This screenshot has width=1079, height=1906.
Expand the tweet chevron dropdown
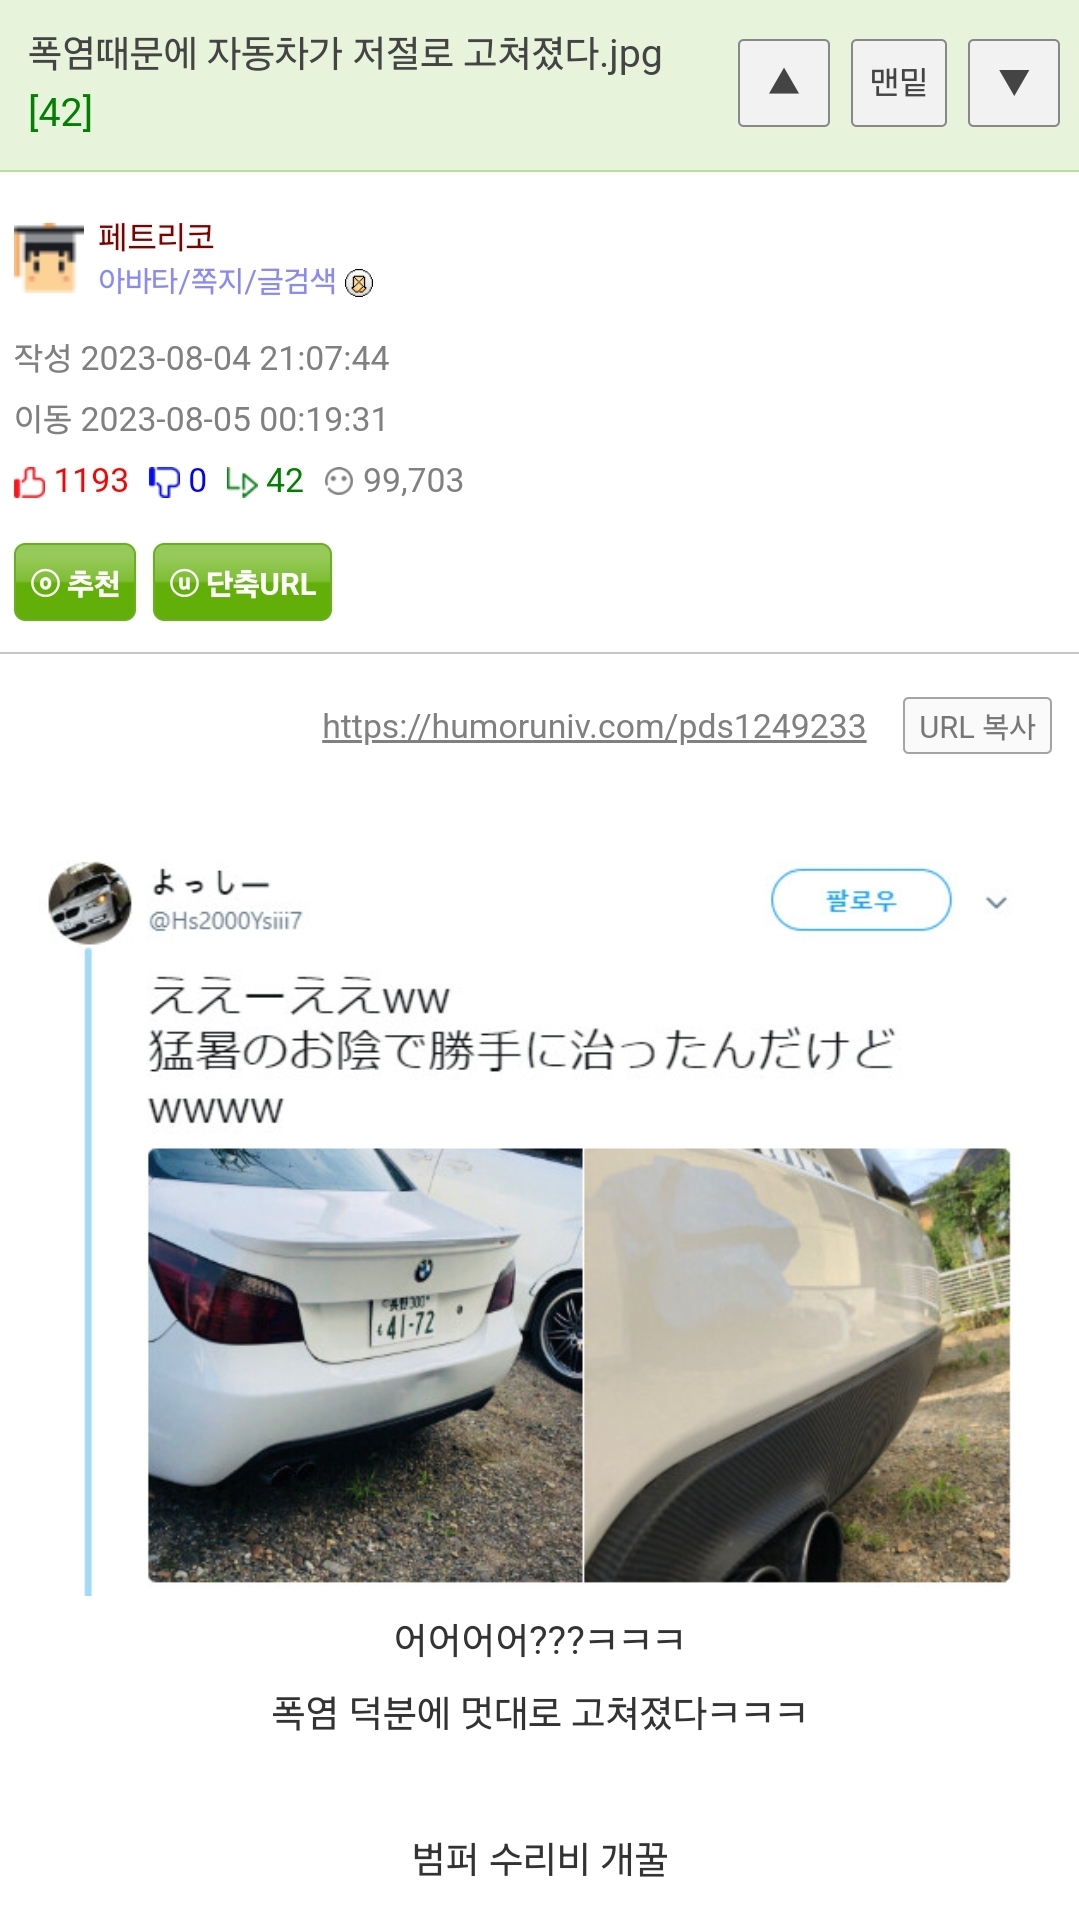point(996,902)
